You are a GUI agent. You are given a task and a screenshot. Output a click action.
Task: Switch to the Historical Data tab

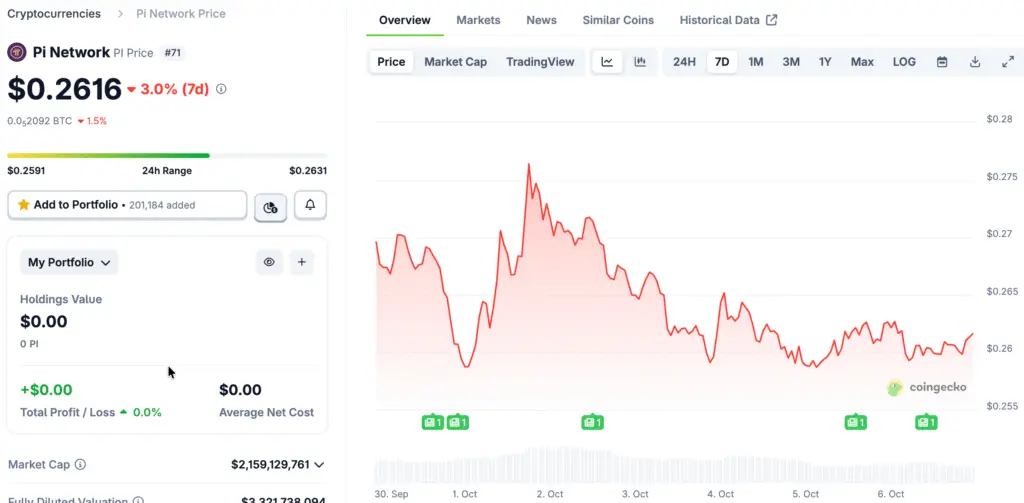click(x=727, y=20)
